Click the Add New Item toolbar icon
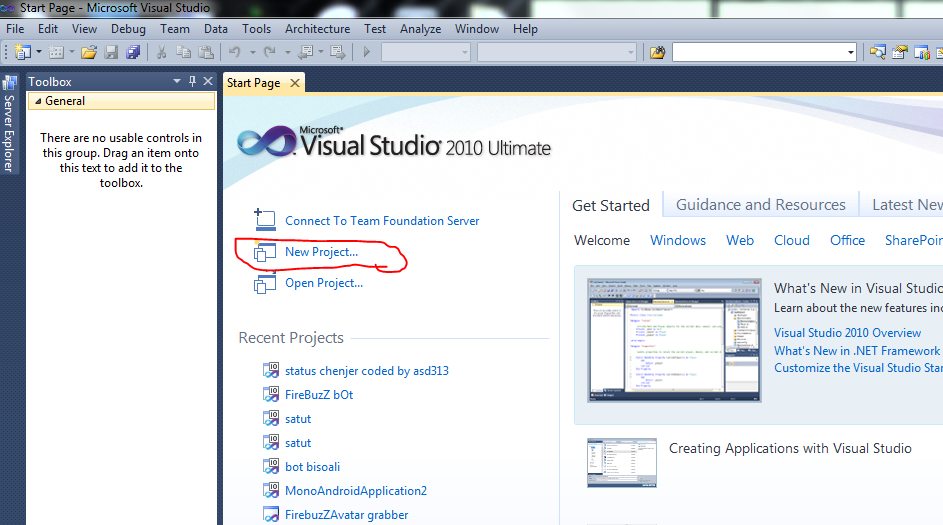 click(x=56, y=52)
